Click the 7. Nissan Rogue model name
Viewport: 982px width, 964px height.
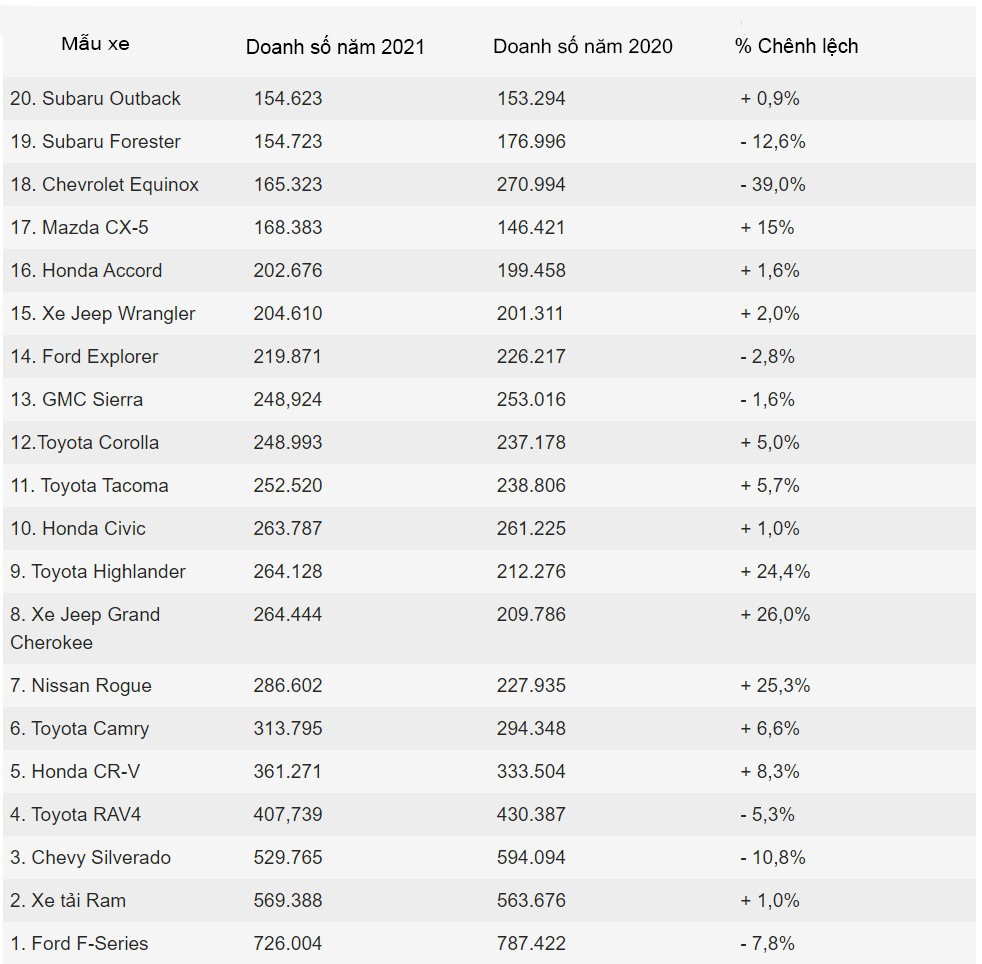pos(81,686)
